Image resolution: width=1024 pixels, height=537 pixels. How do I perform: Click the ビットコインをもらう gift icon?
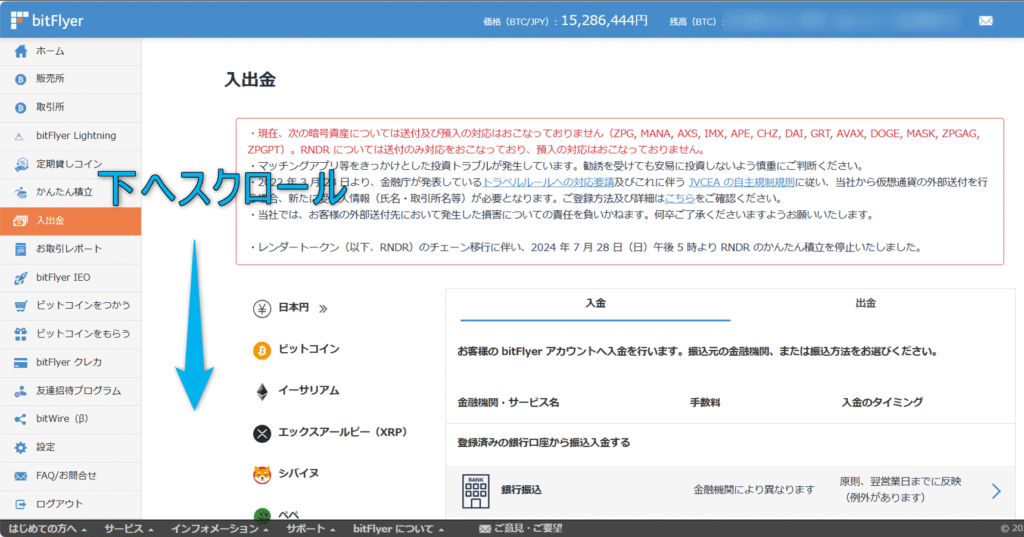click(x=21, y=334)
